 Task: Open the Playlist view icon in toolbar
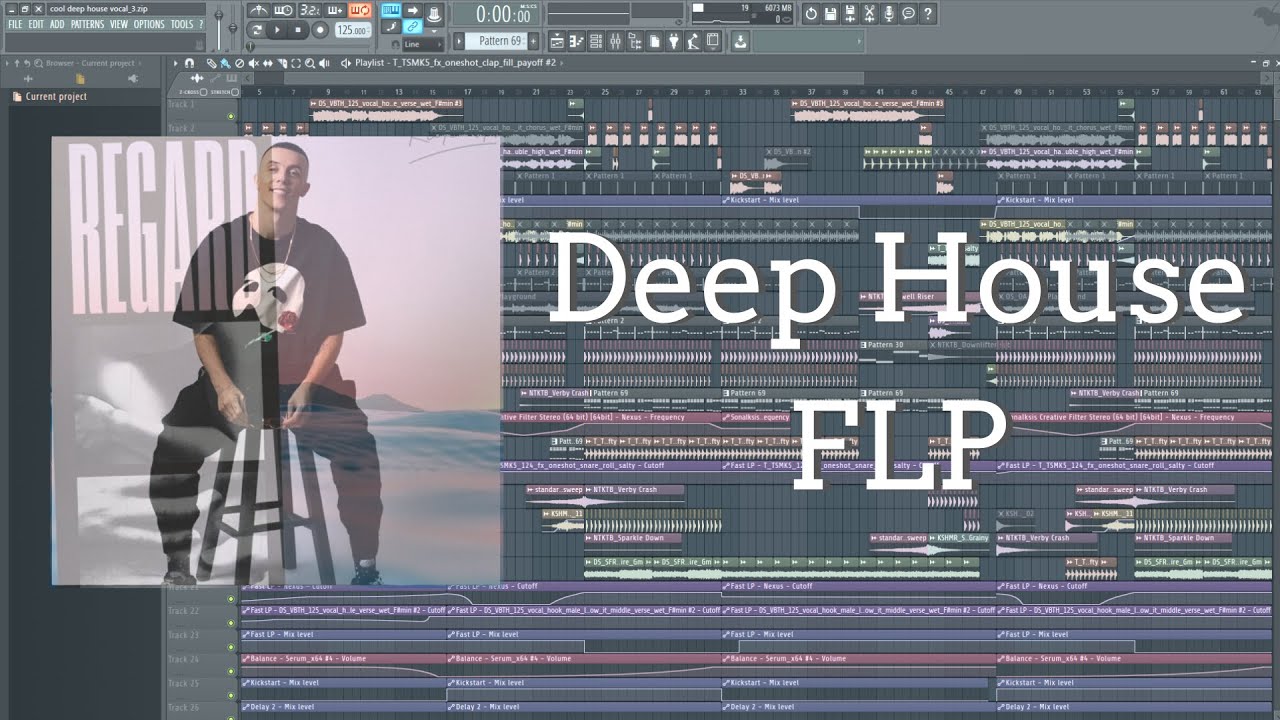(557, 41)
